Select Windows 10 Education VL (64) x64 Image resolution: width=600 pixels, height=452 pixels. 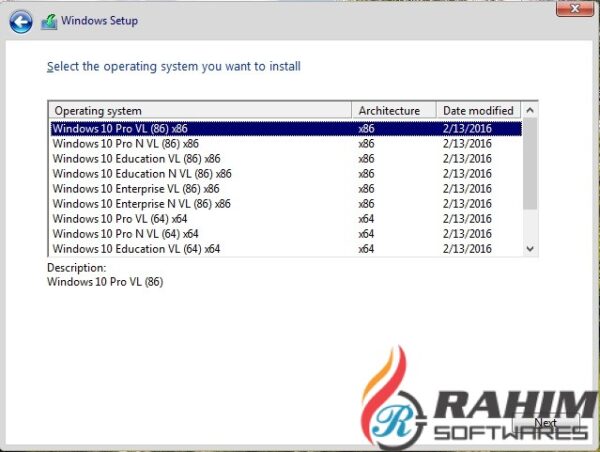pyautogui.click(x=286, y=249)
